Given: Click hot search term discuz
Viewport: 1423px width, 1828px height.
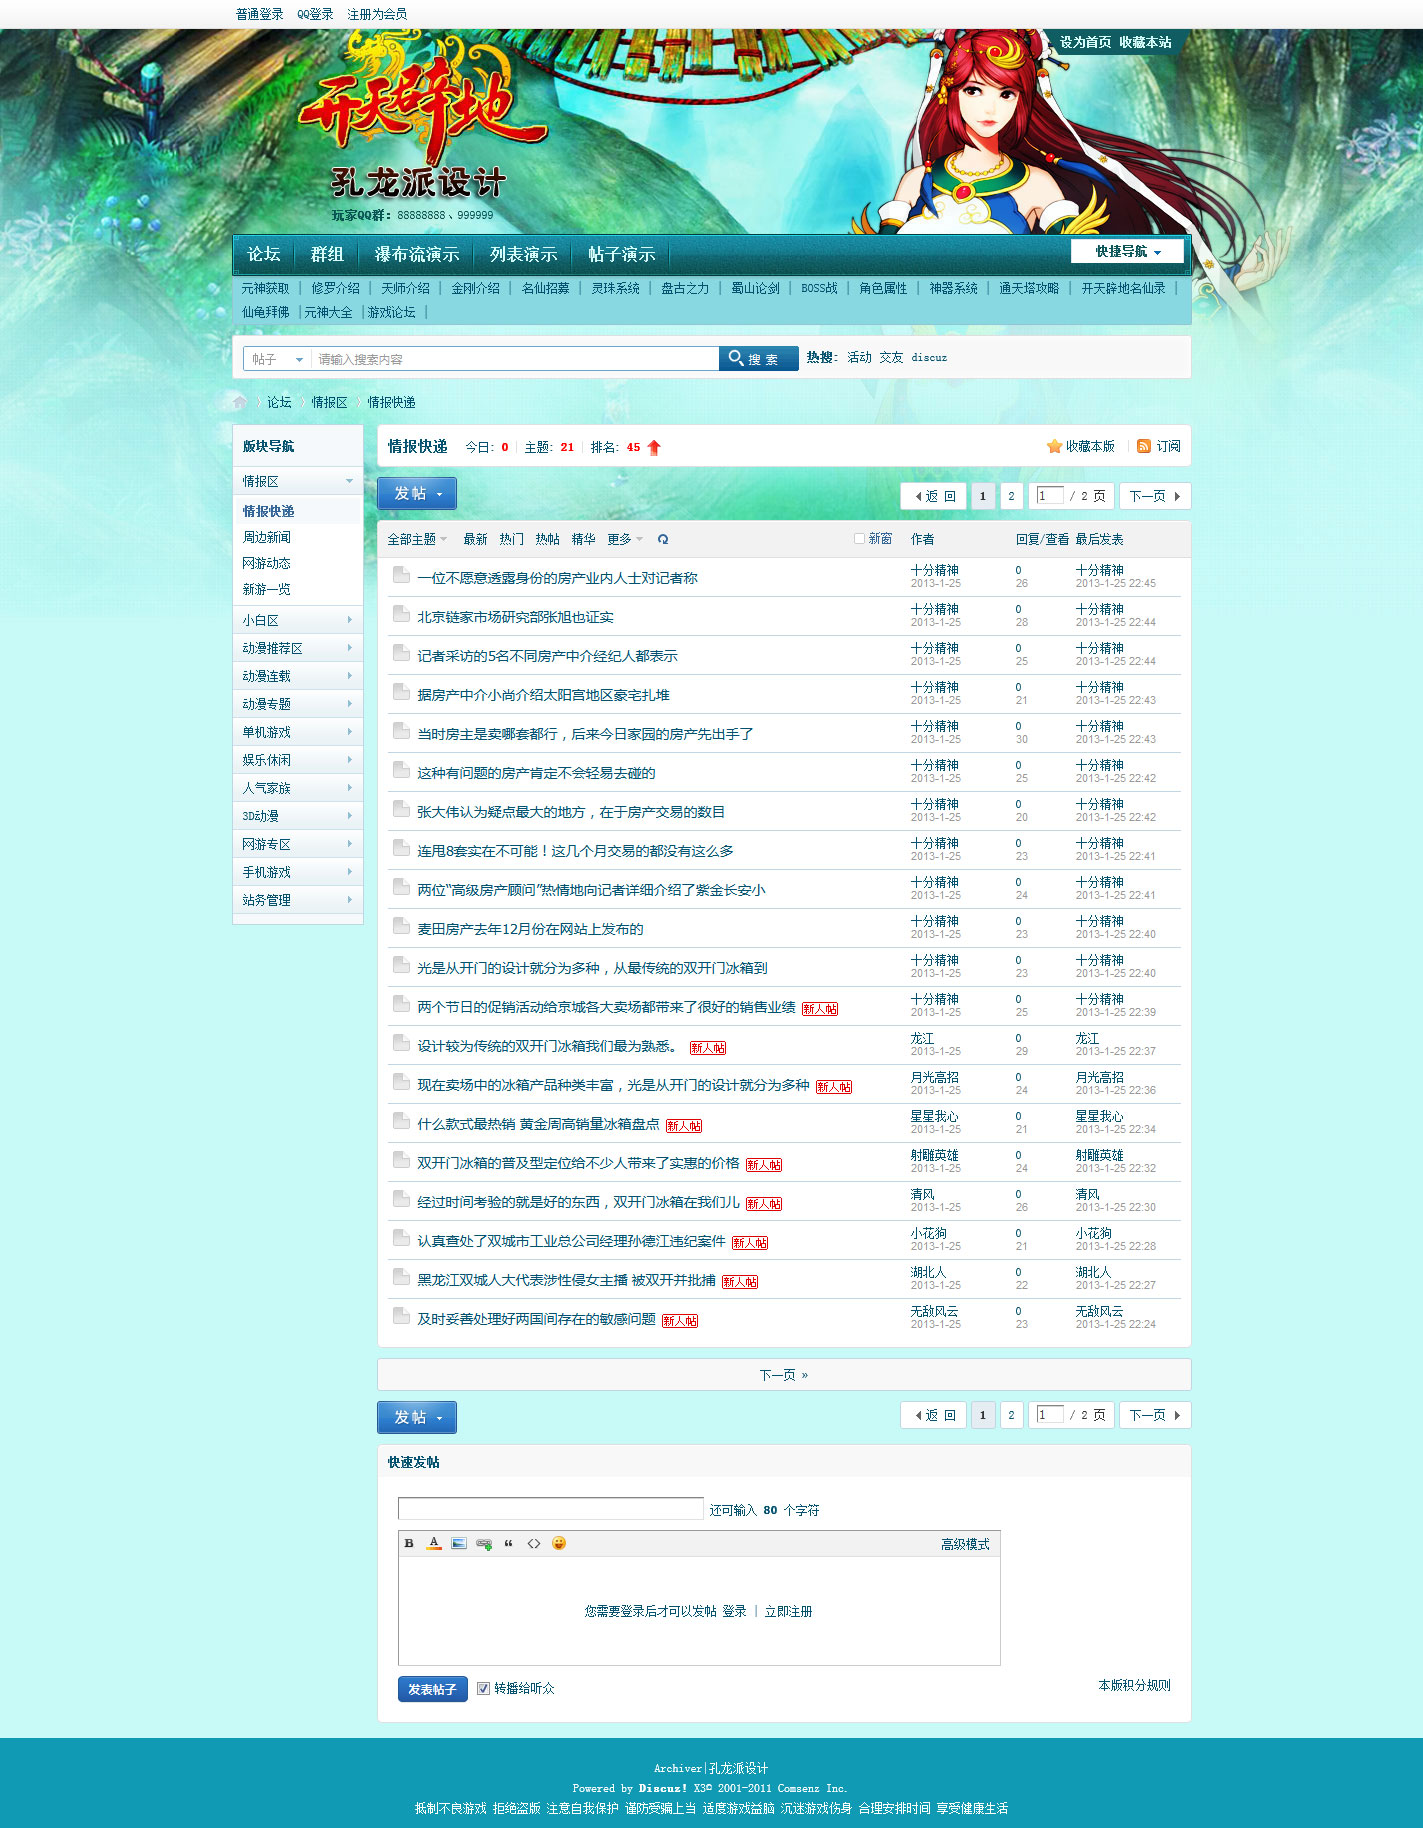Looking at the screenshot, I should (929, 357).
